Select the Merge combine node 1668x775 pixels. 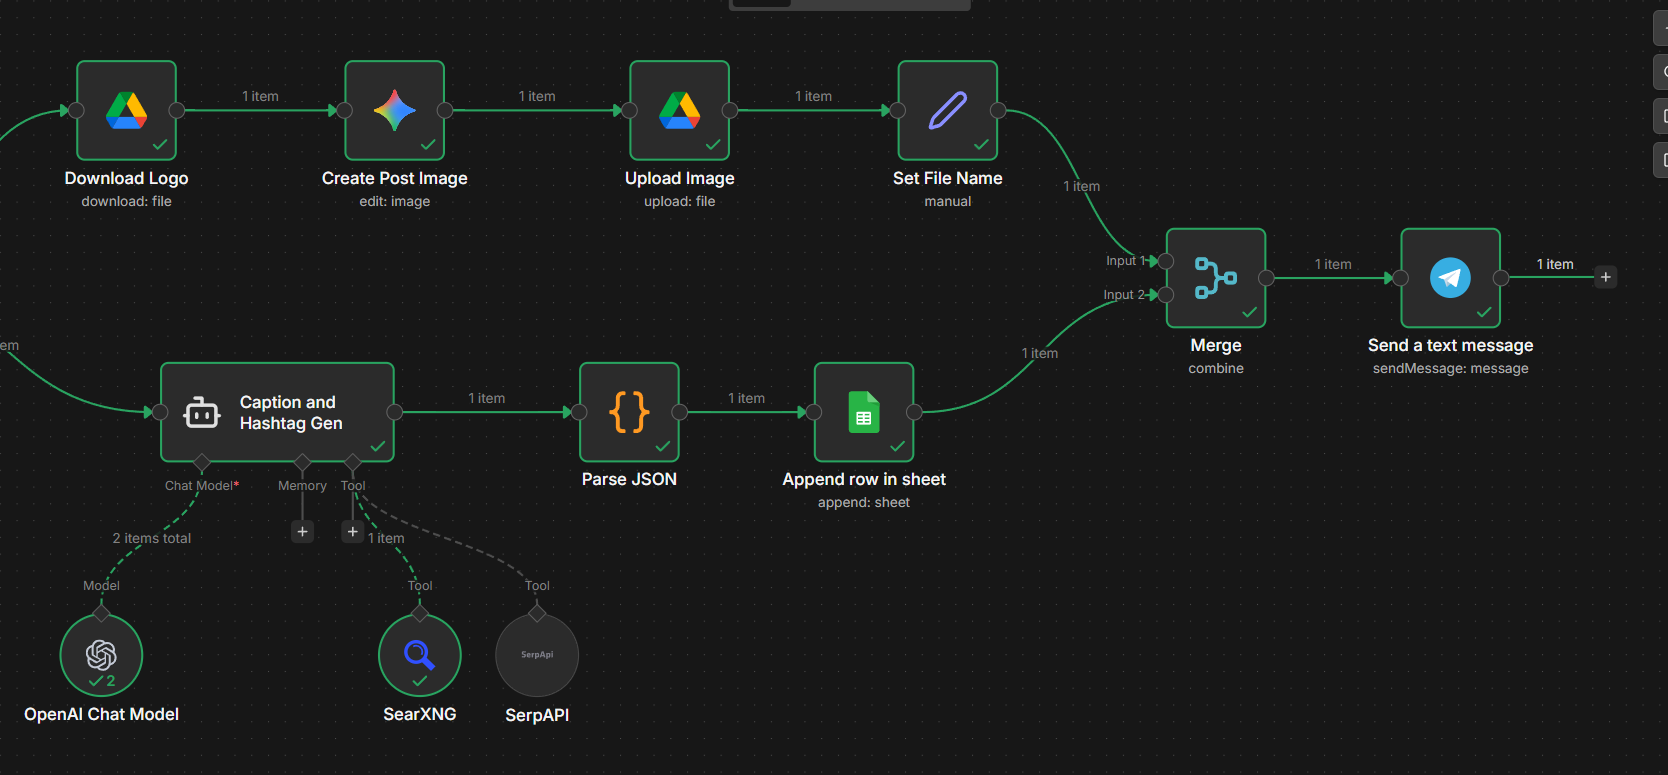(1216, 278)
